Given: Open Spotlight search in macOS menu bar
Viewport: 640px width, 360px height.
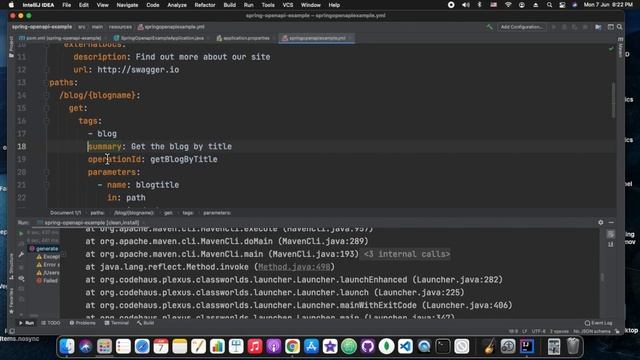Looking at the screenshot, I should click(x=549, y=5).
